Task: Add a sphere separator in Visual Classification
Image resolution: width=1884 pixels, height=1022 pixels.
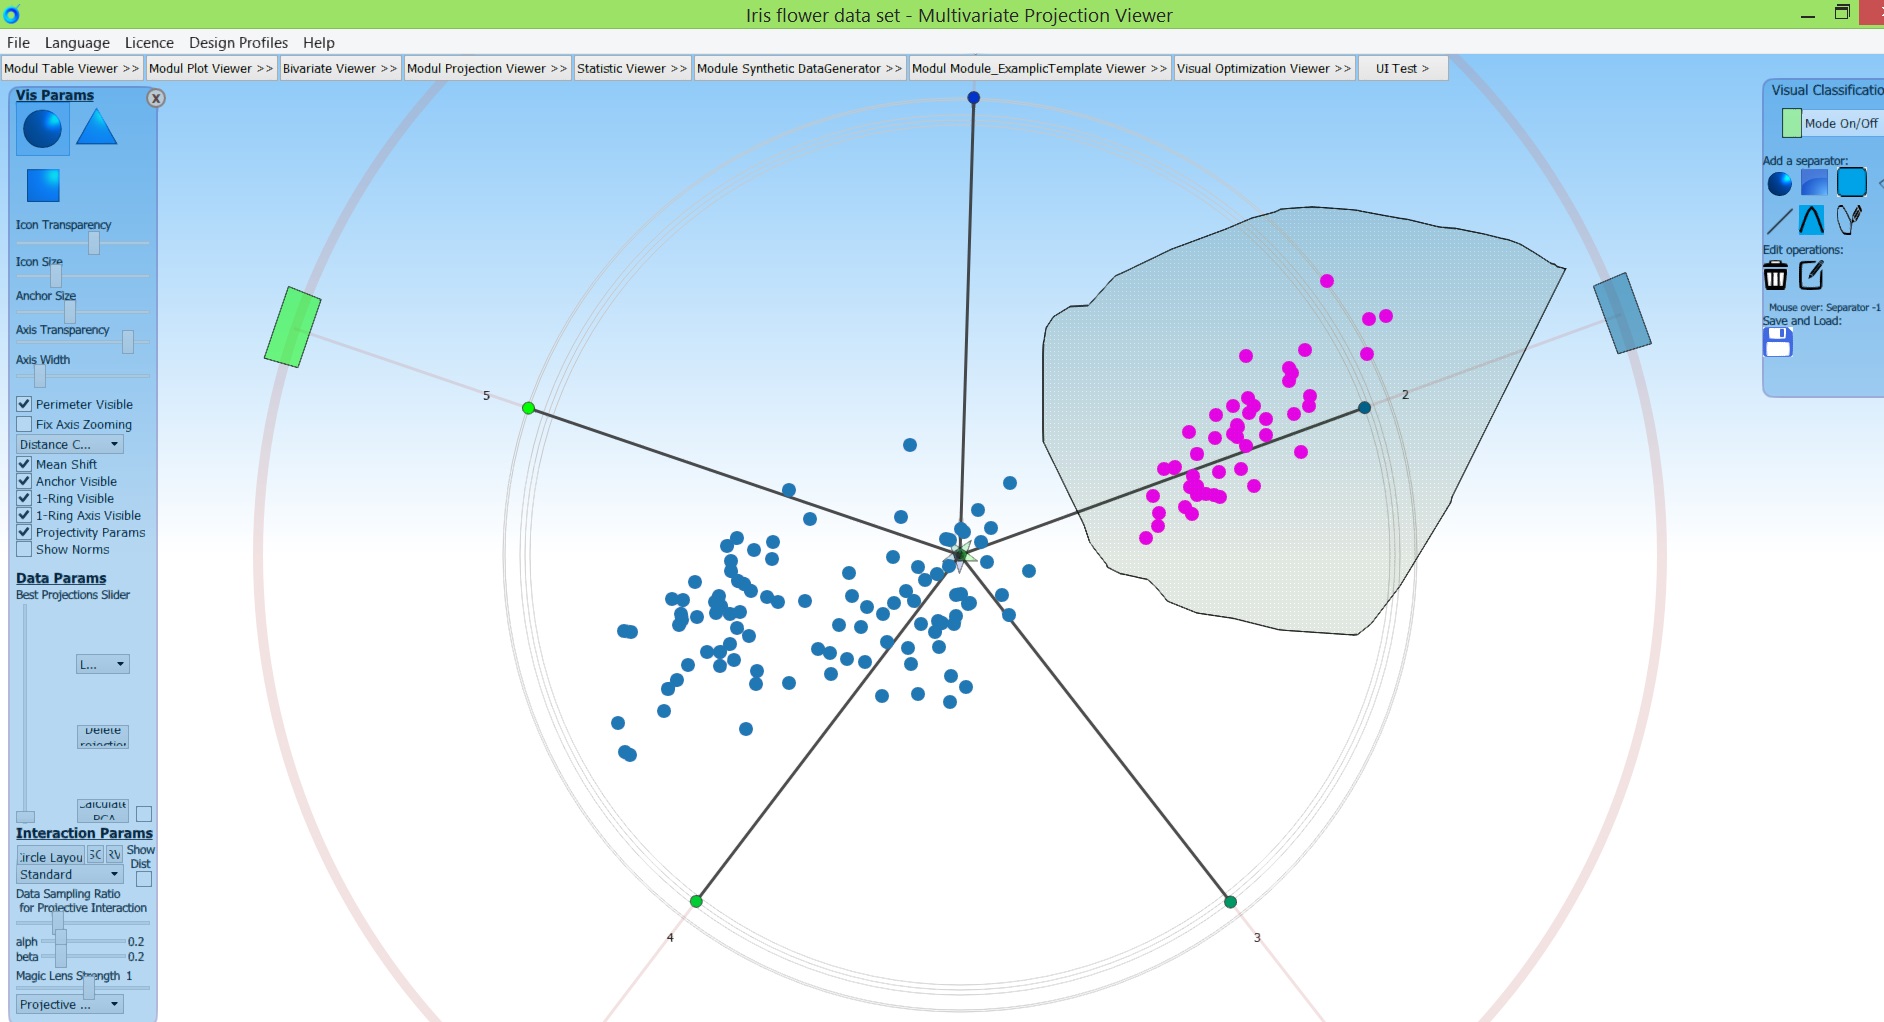Action: (x=1781, y=182)
